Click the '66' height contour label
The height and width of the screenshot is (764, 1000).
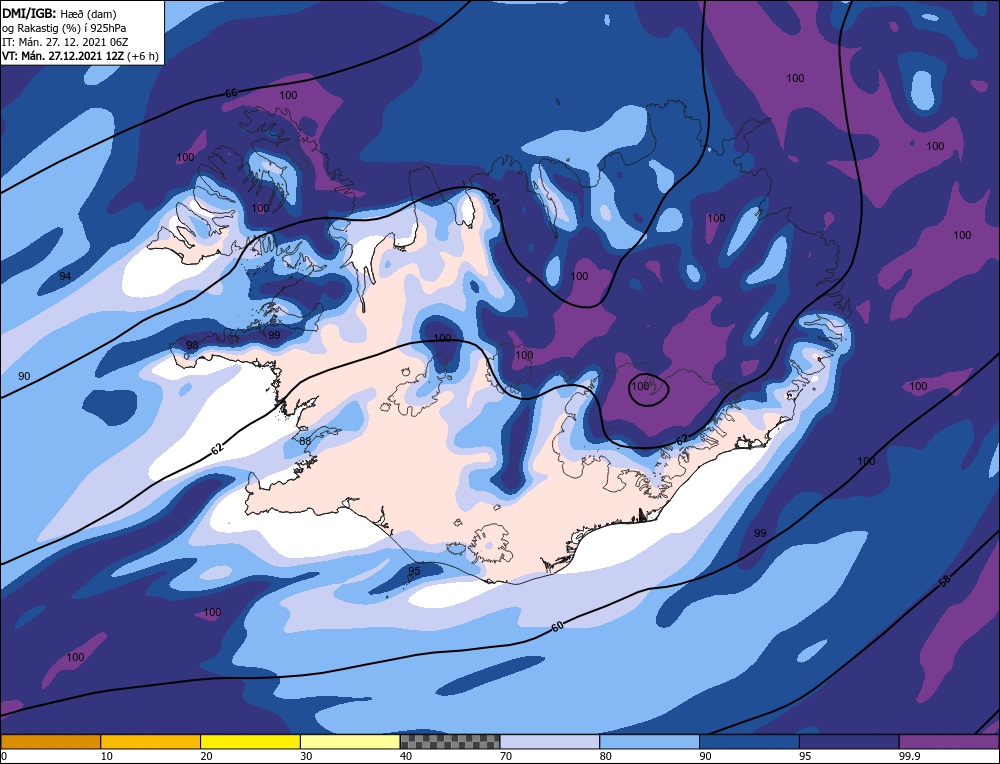tap(231, 93)
